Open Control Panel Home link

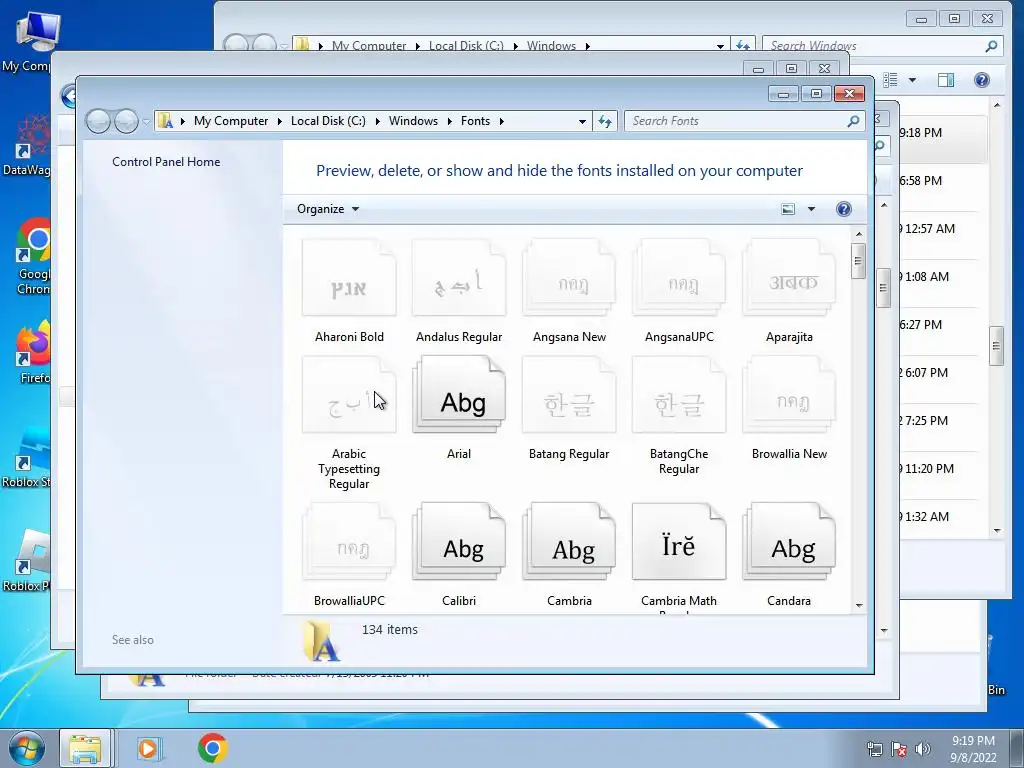coord(166,162)
